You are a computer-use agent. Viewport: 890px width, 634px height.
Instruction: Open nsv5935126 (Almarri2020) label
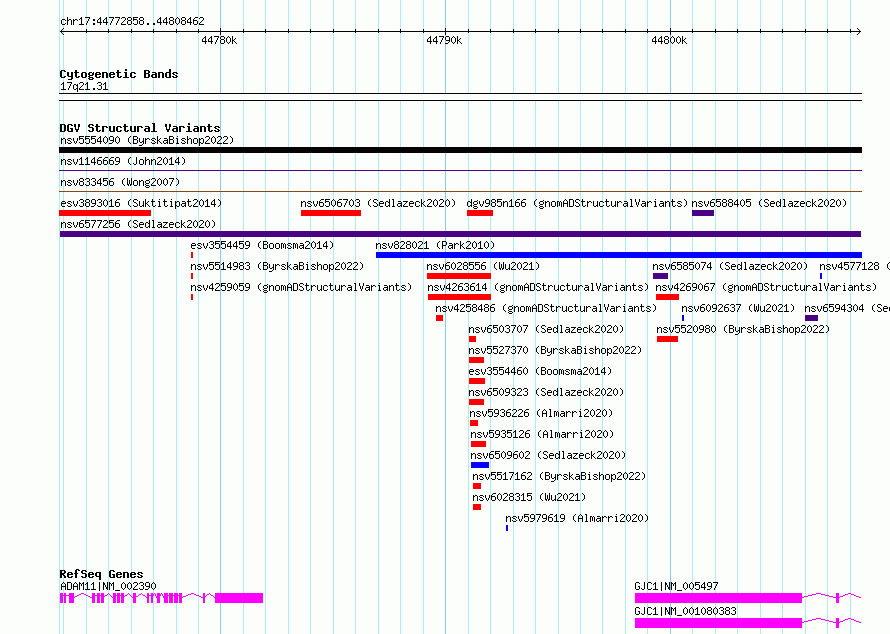click(542, 434)
